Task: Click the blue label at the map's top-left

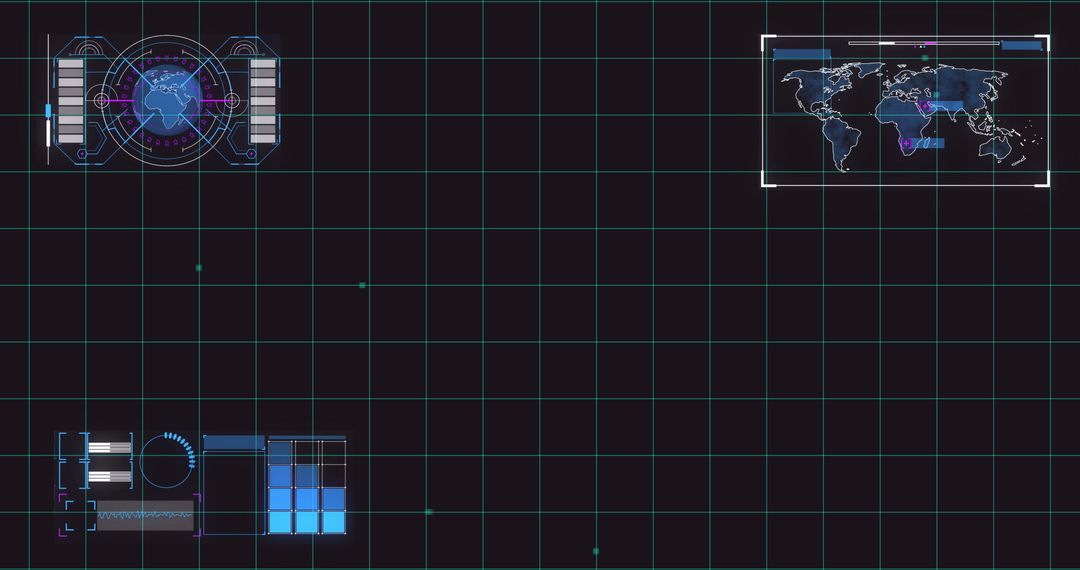Action: pos(802,55)
